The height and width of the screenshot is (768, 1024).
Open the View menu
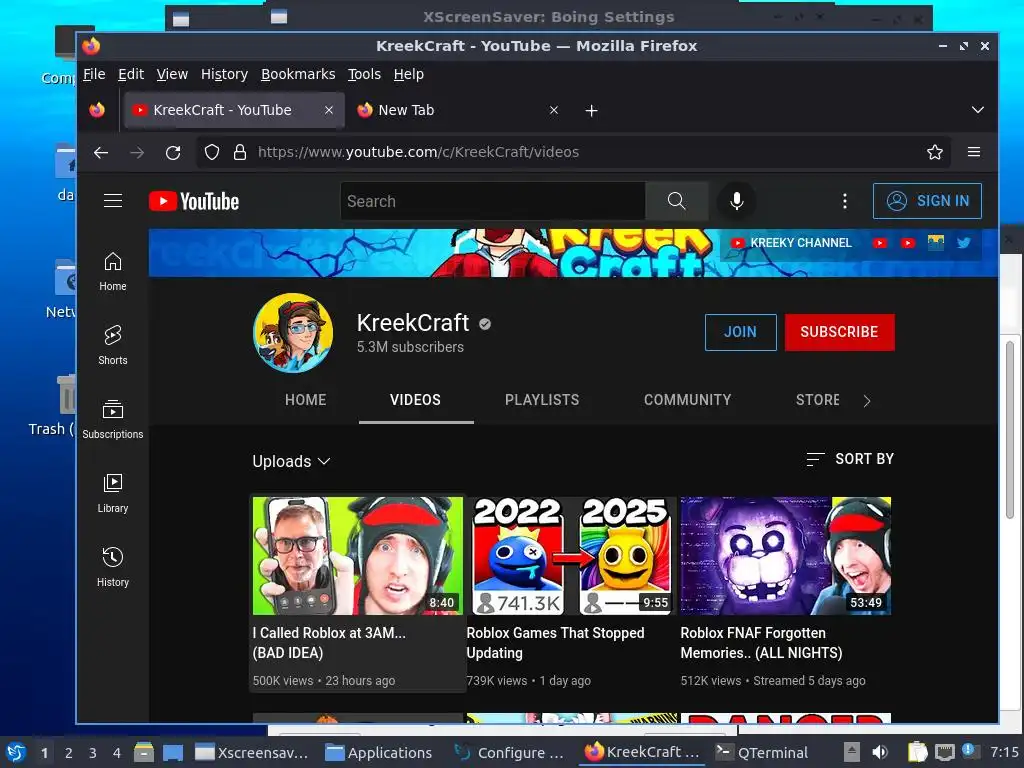pyautogui.click(x=172, y=74)
